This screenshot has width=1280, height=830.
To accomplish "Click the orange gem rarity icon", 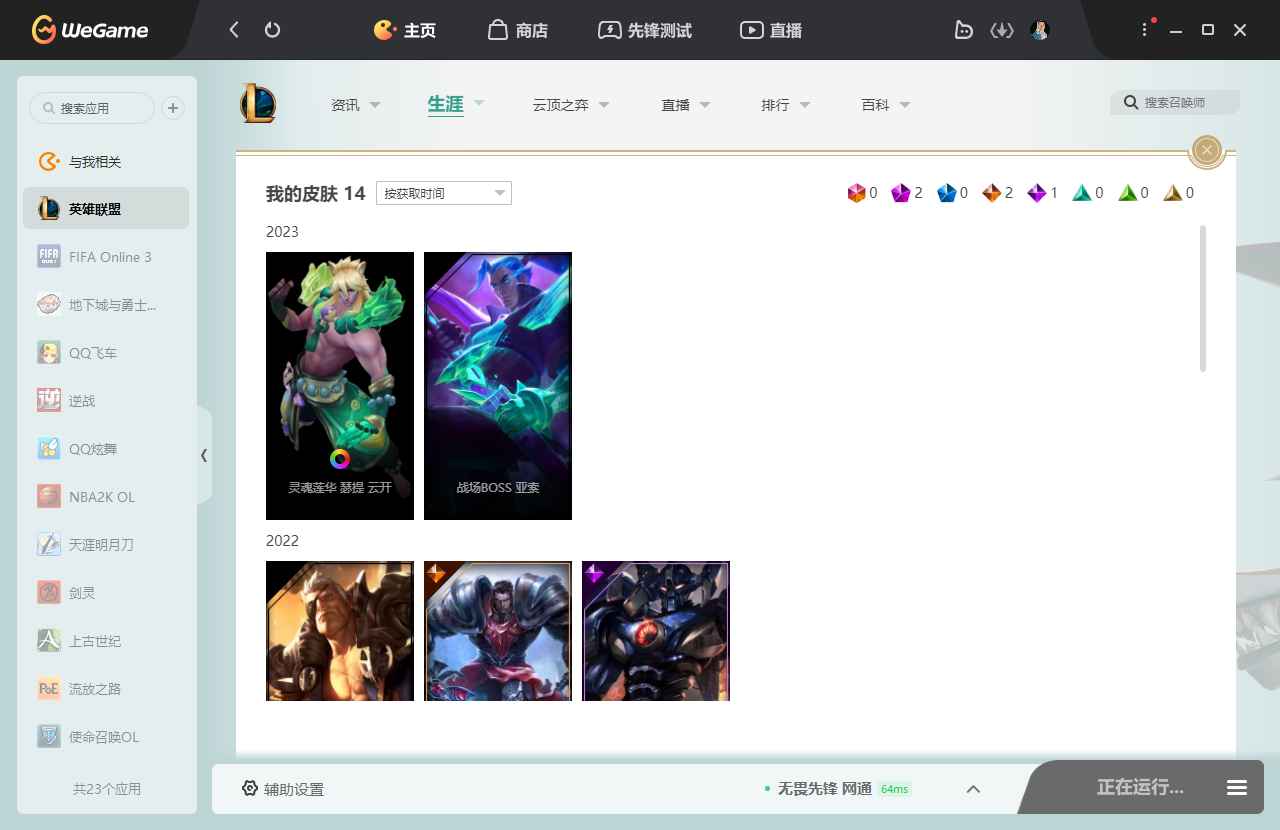I will [991, 193].
